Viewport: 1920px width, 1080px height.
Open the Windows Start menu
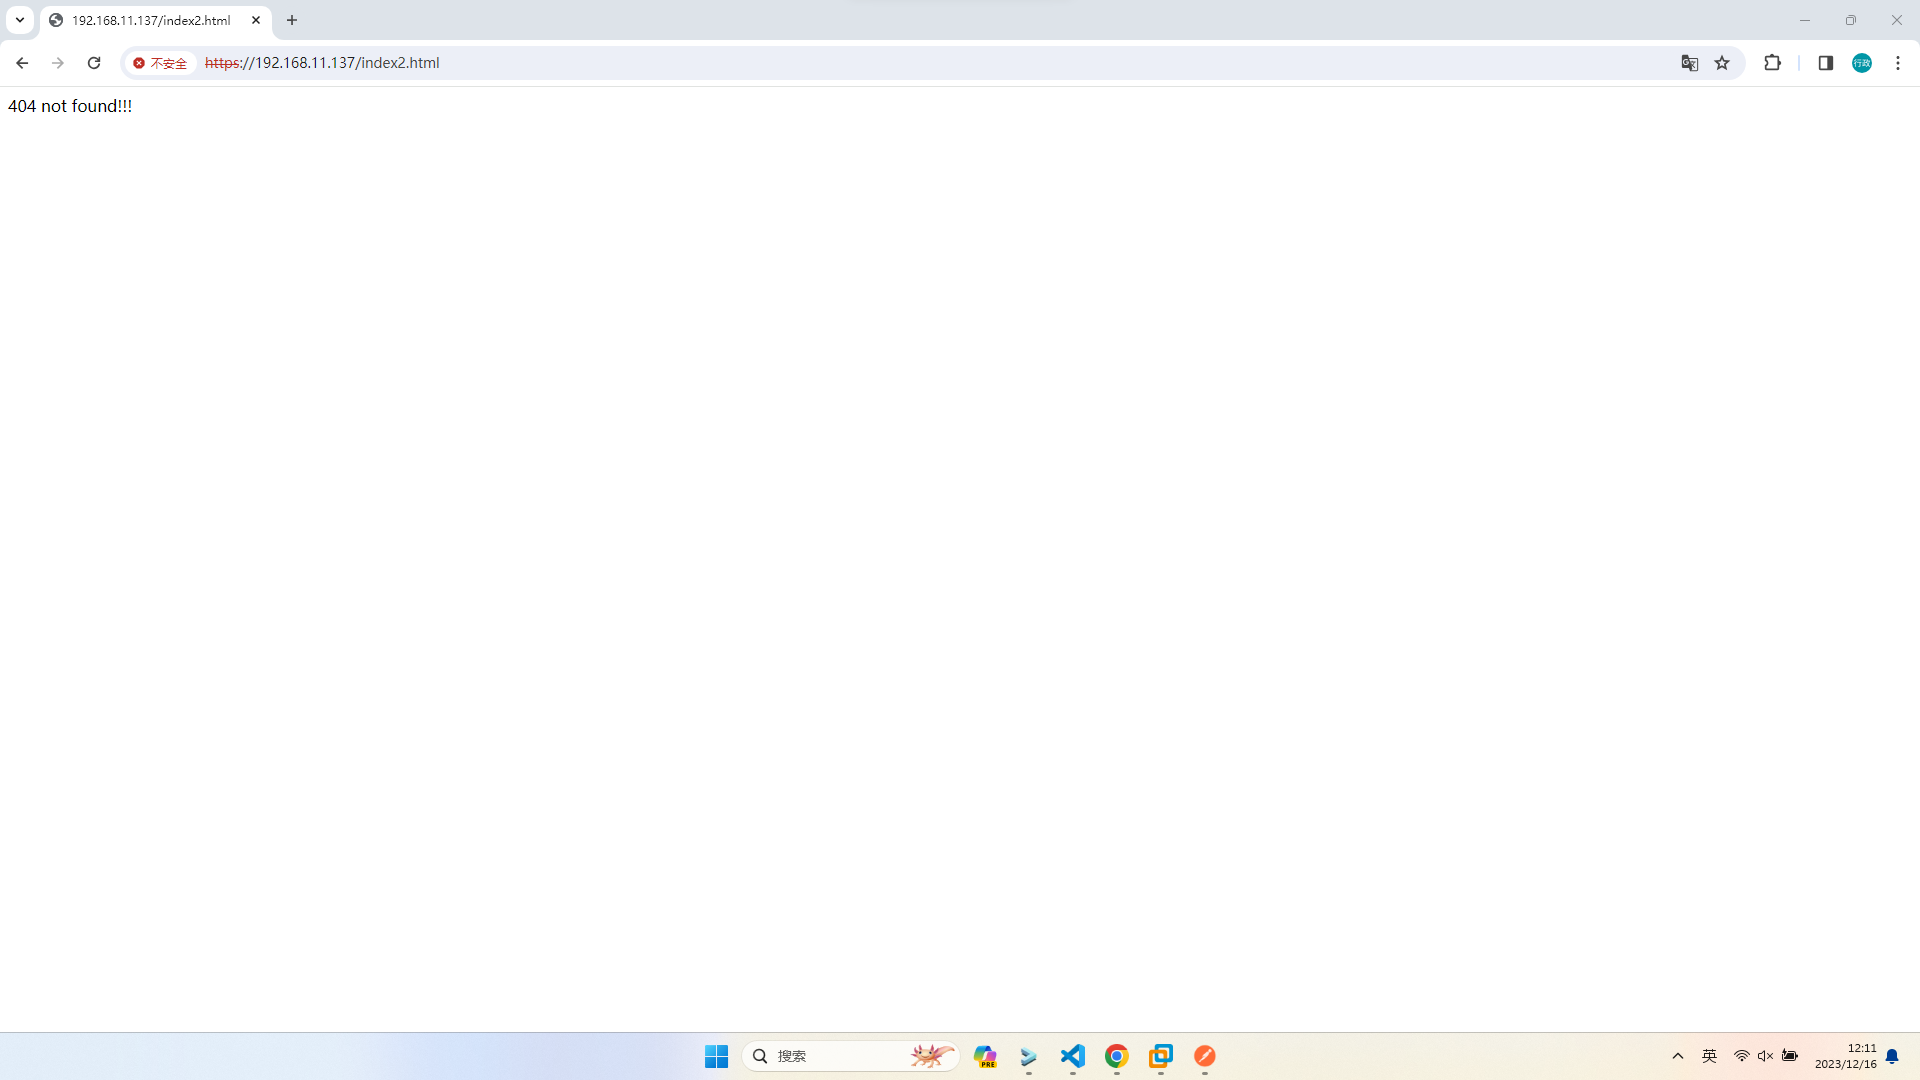click(x=716, y=1056)
